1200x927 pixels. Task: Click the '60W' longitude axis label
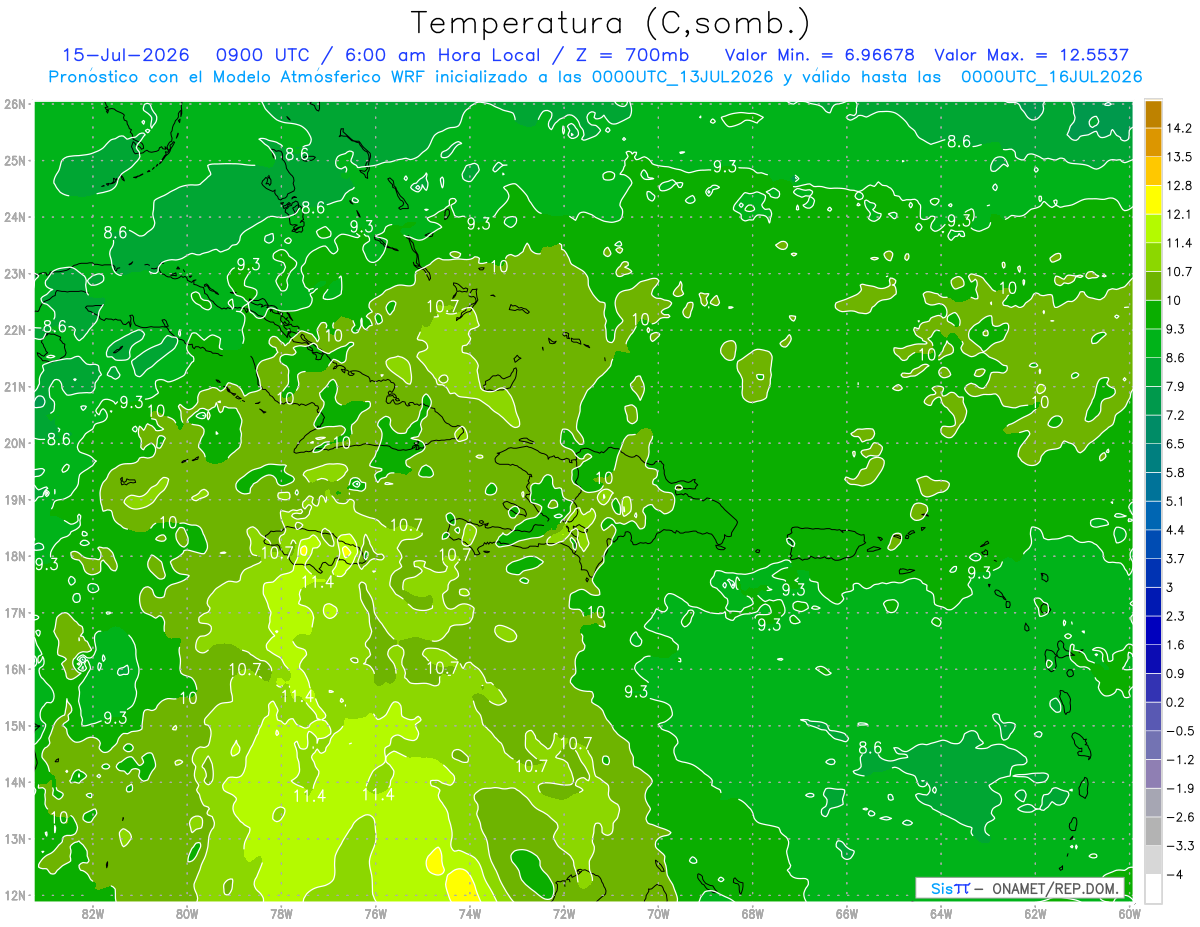click(x=1130, y=913)
